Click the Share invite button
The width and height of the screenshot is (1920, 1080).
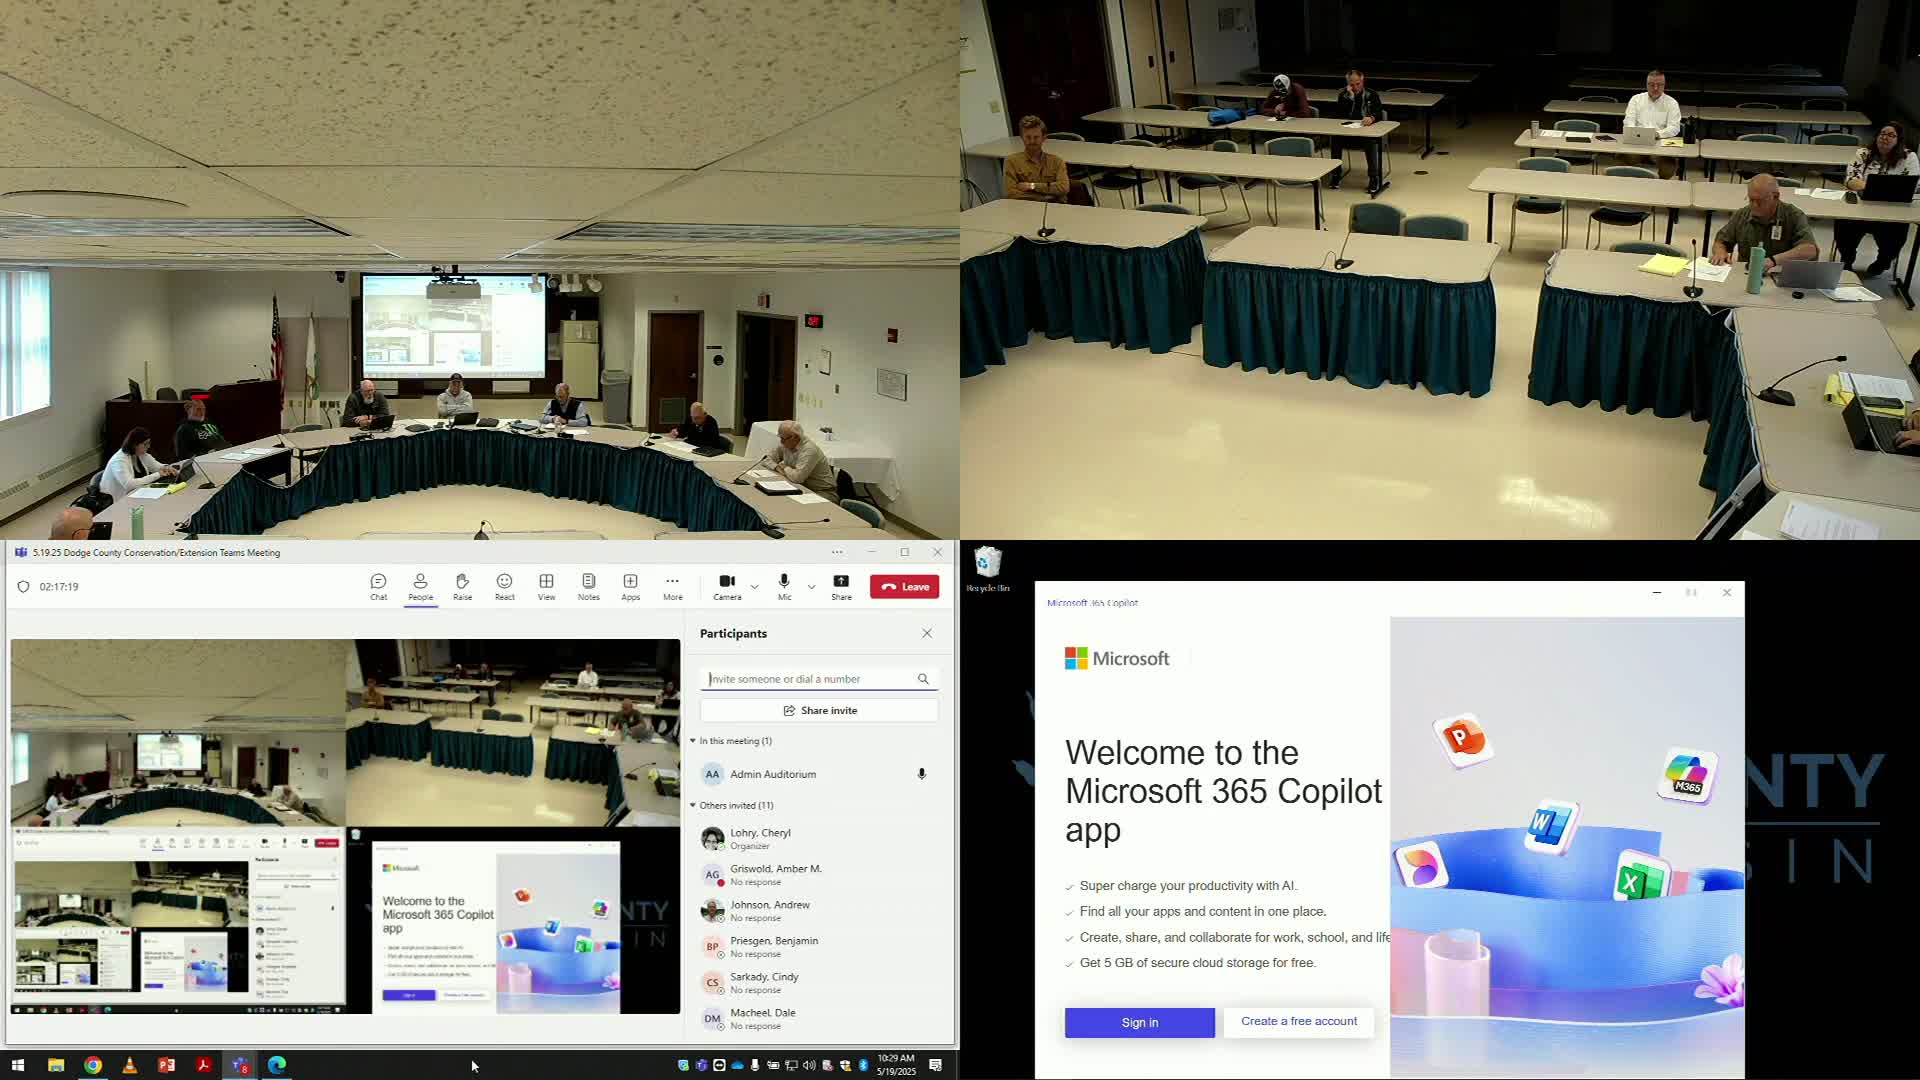[819, 710]
